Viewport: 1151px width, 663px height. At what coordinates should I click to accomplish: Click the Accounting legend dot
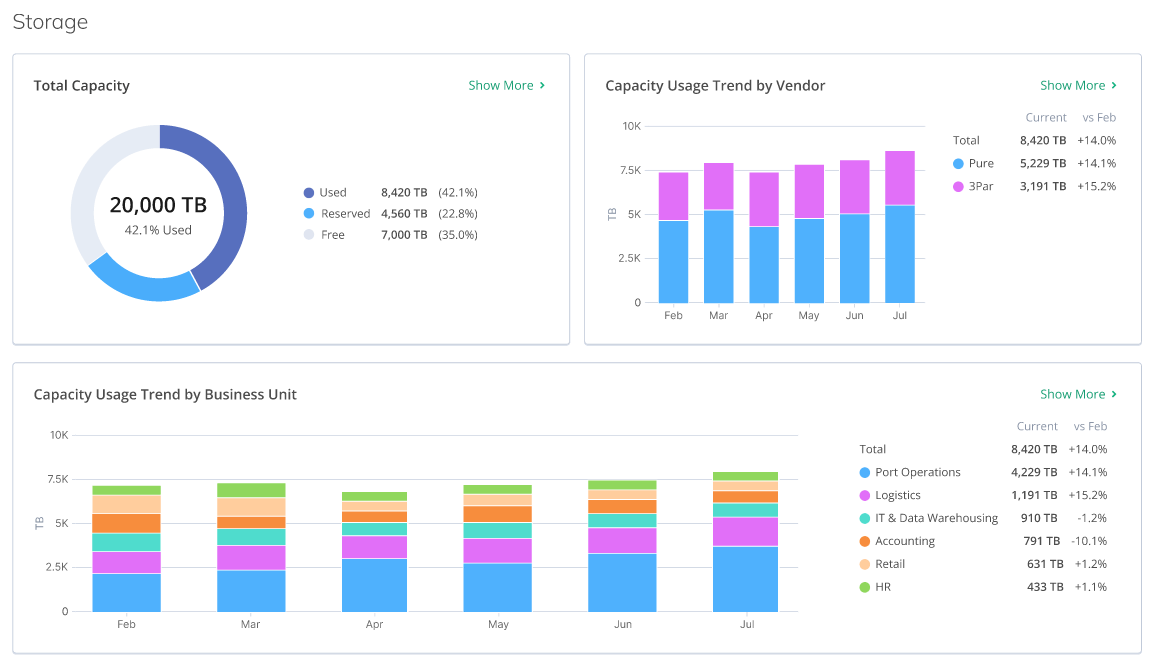(x=865, y=541)
